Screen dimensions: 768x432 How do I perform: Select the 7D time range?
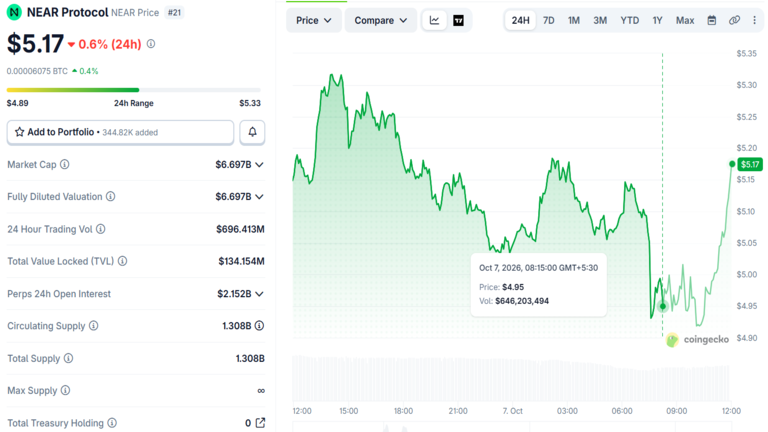(x=549, y=21)
